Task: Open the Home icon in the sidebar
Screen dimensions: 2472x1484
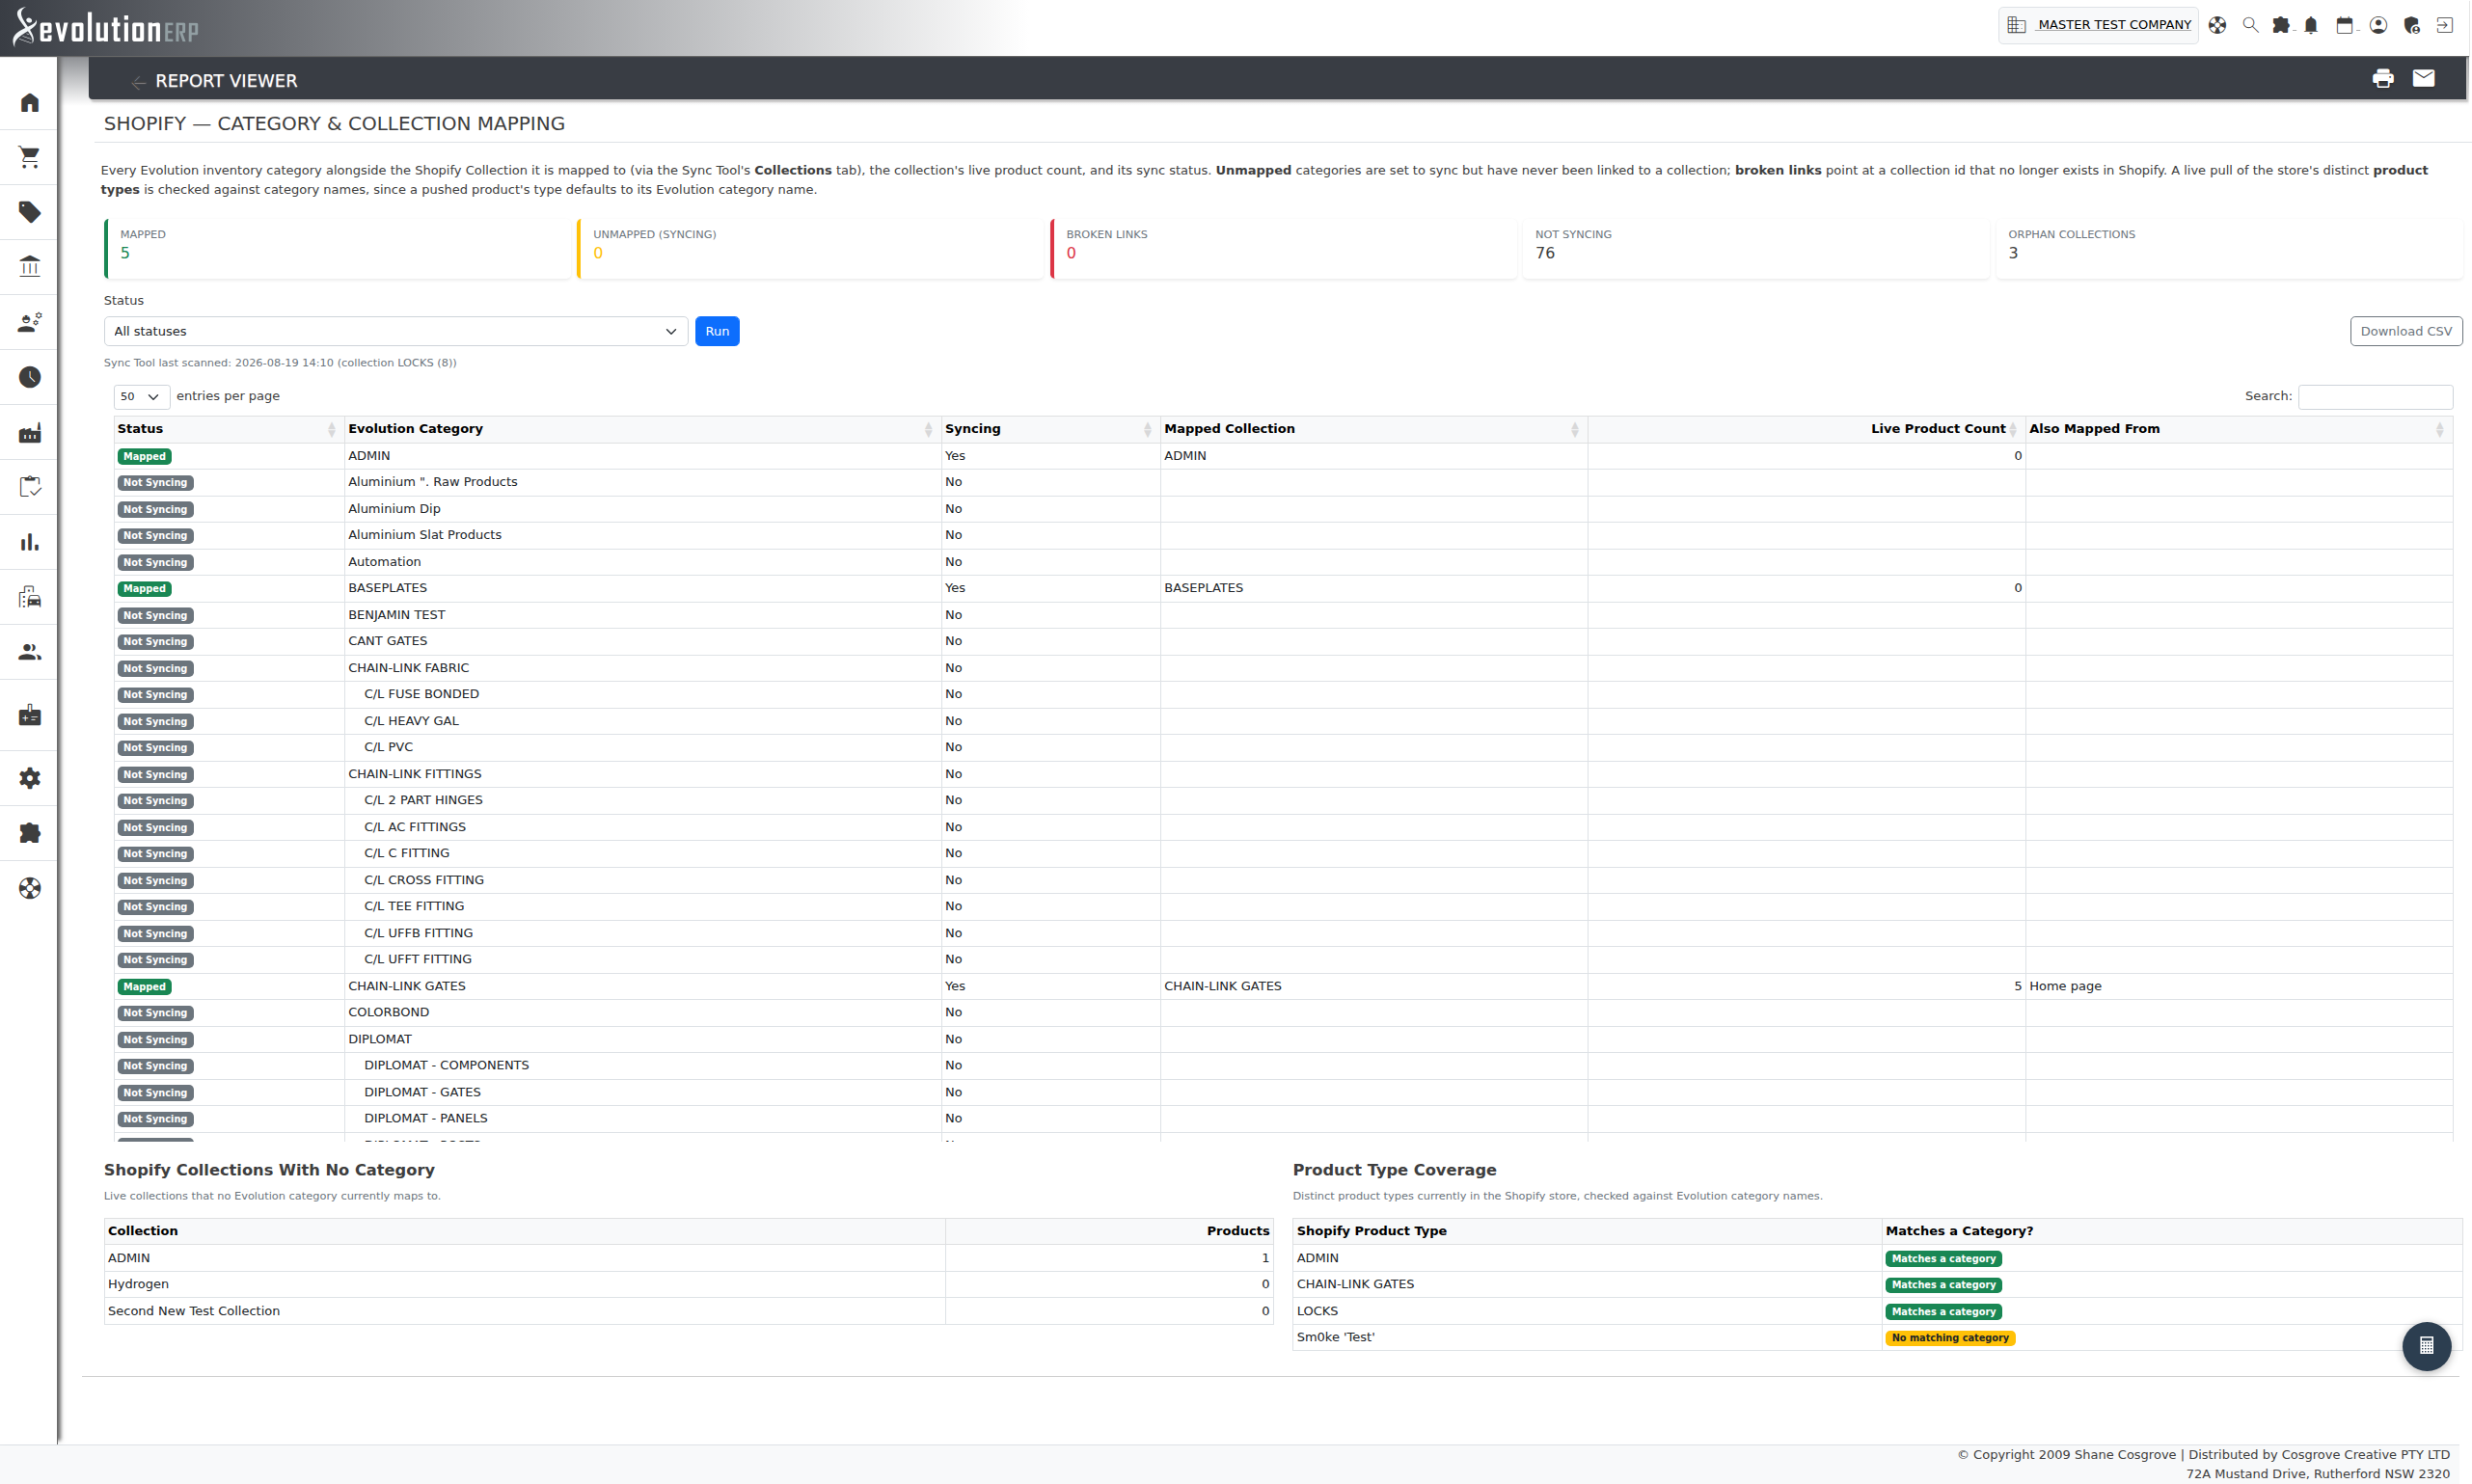Action: (30, 102)
